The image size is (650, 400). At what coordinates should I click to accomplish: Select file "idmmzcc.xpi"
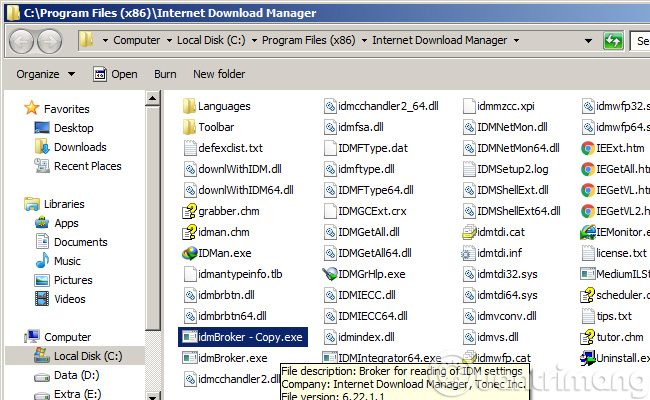(506, 106)
